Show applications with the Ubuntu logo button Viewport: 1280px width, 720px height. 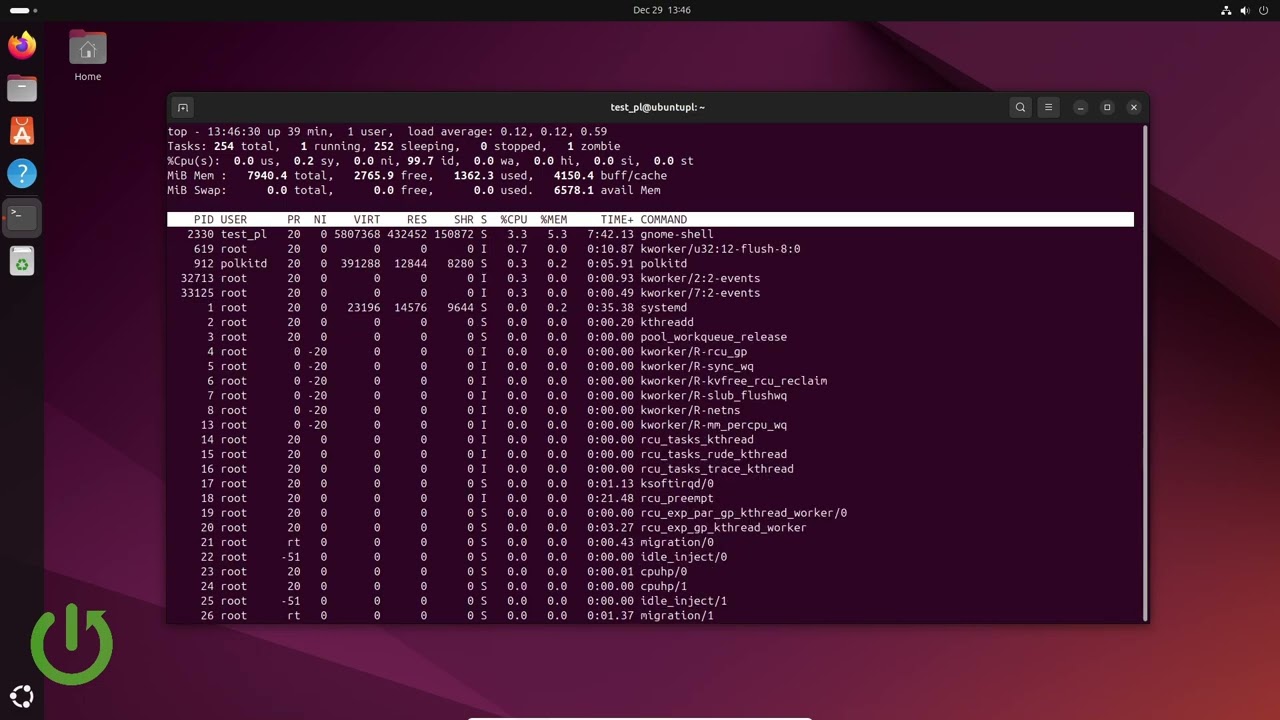[x=22, y=697]
